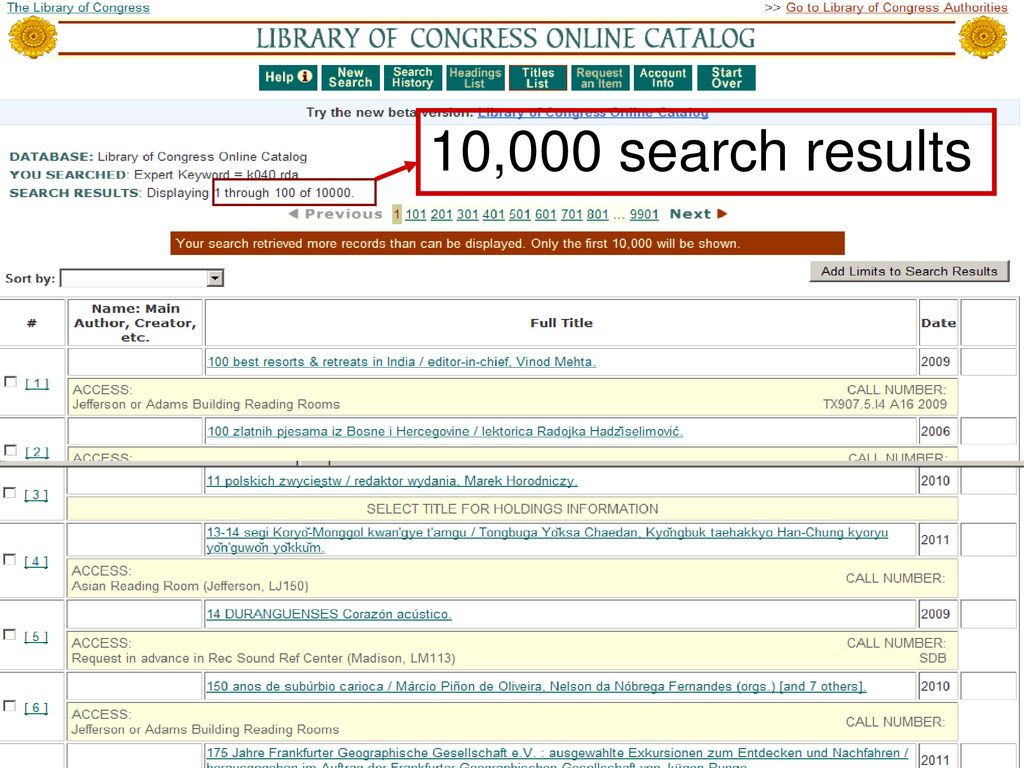Screen dimensions: 1024x768
Task: Jump to results page 401
Action: click(x=494, y=214)
